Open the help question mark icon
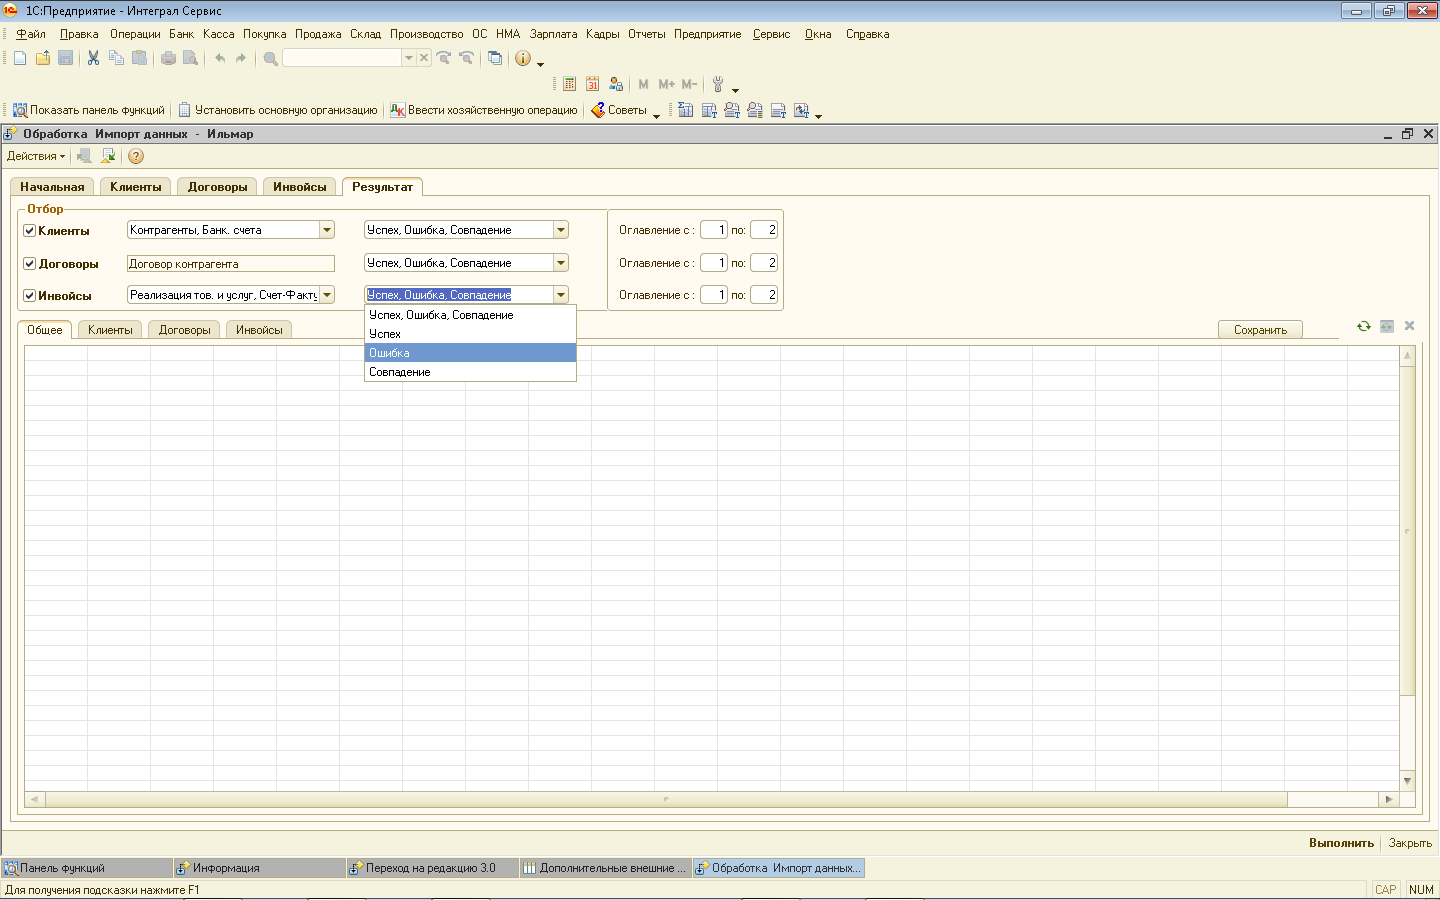This screenshot has height=900, width=1440. 136,156
